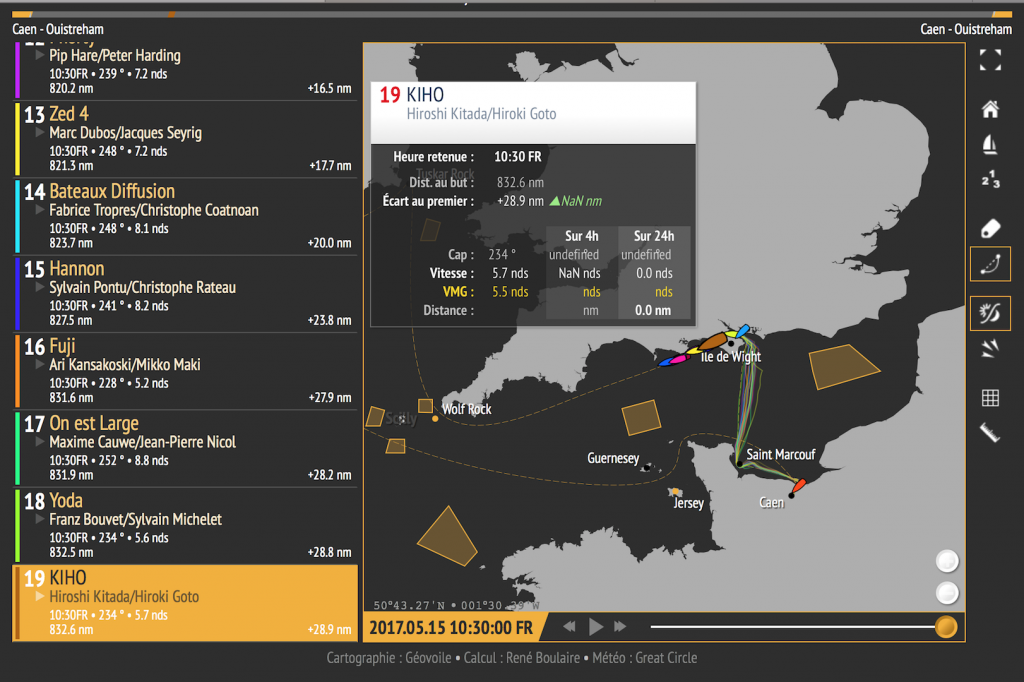Screen dimensions: 1024x682
Task: Select the highlighted '19 KIHO' list row
Action: point(185,603)
